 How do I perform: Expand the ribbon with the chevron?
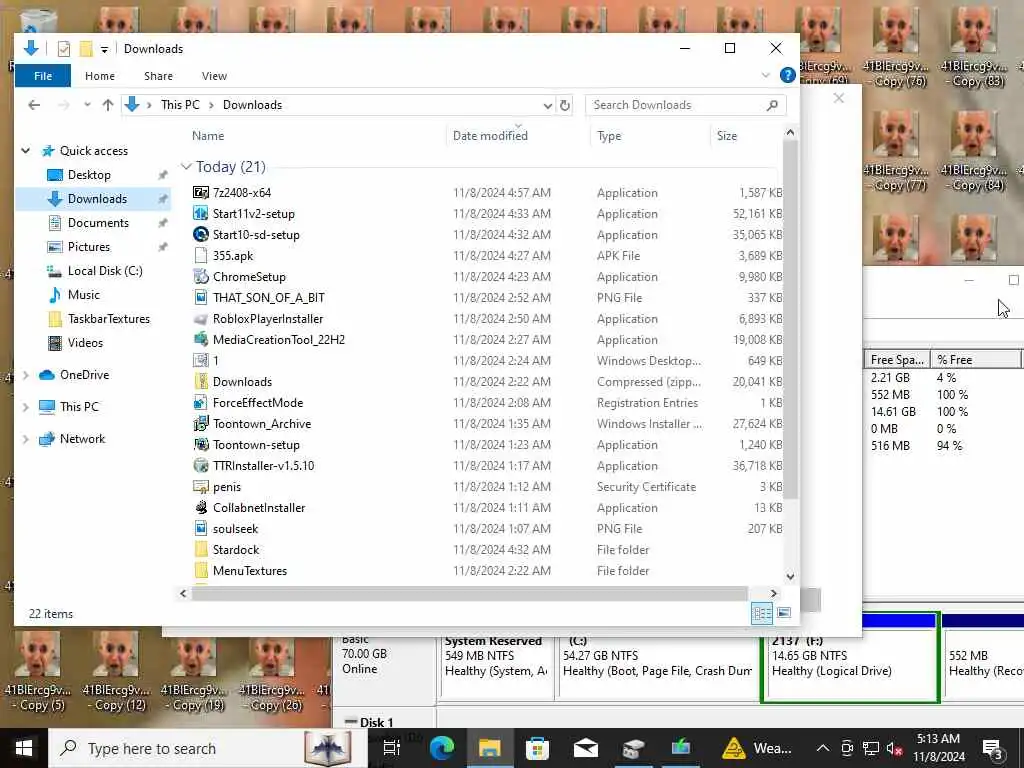[x=766, y=76]
